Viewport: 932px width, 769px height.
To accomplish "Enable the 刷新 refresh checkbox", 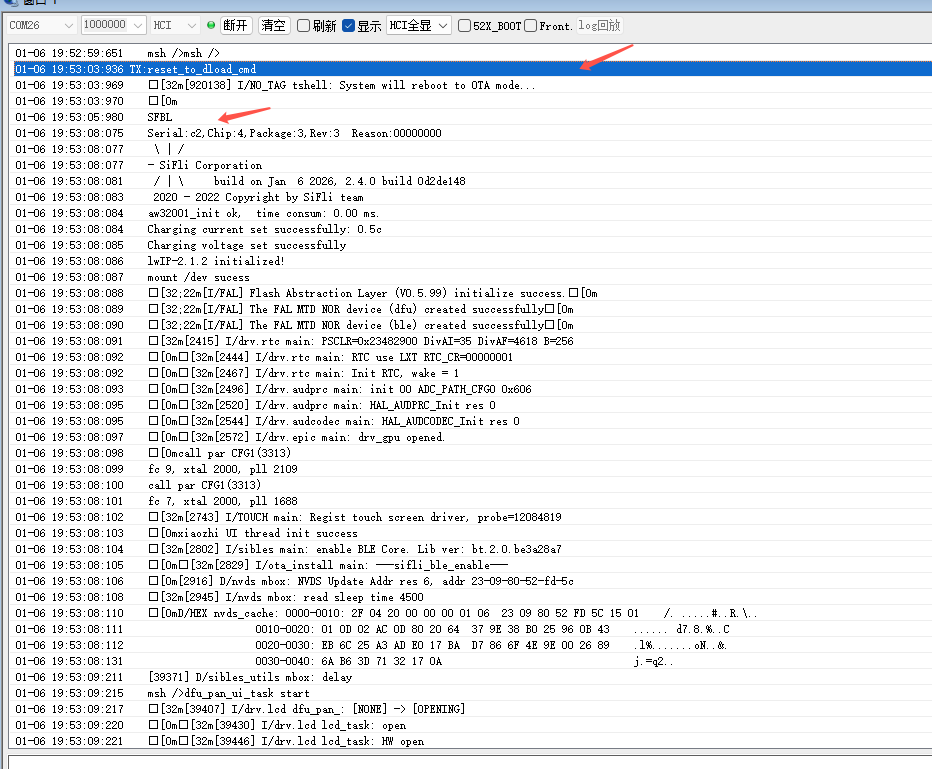I will 304,26.
